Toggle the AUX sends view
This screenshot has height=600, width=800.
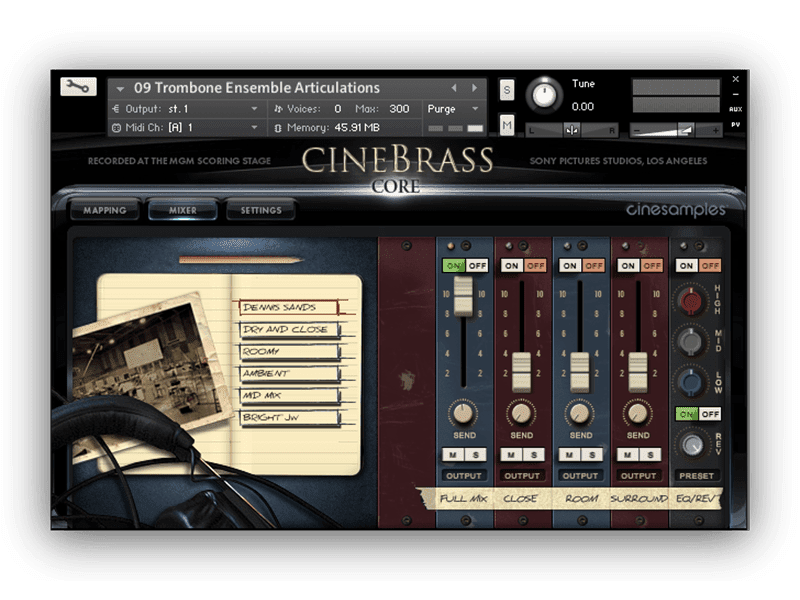[736, 109]
